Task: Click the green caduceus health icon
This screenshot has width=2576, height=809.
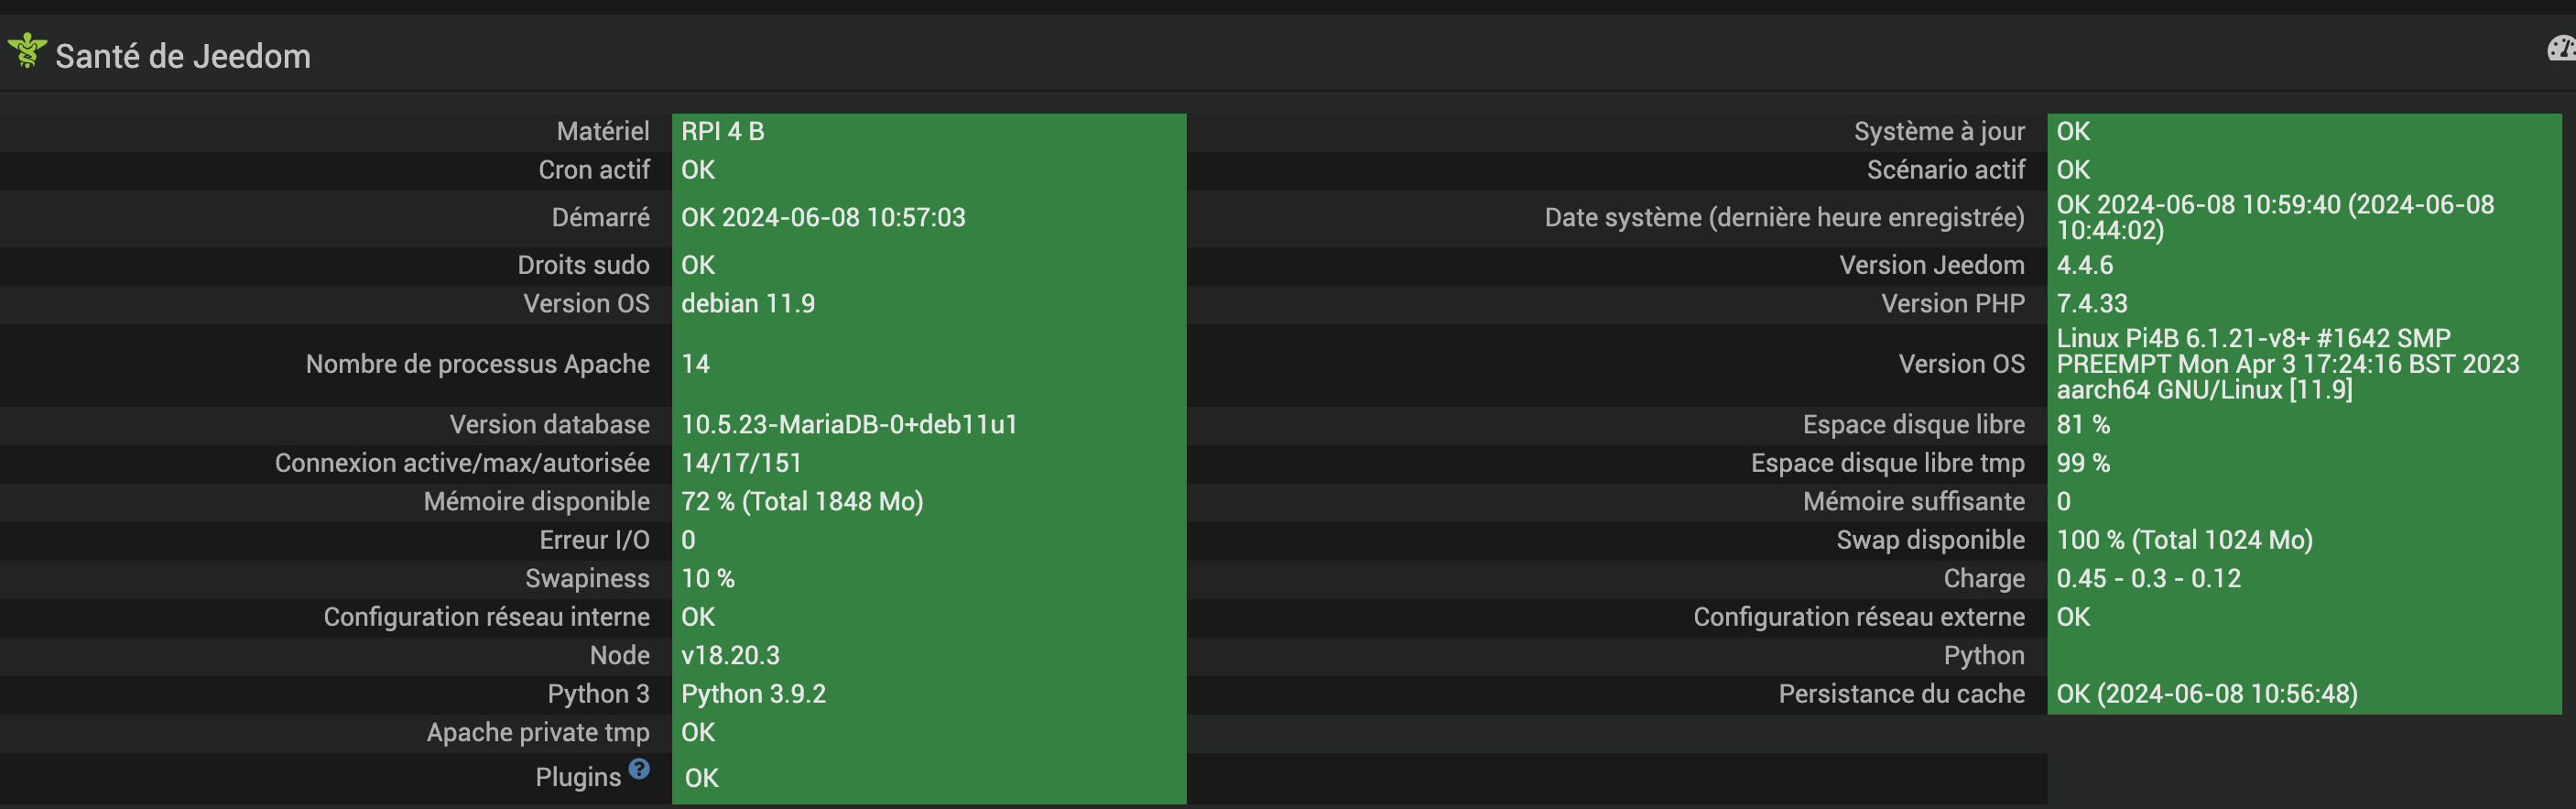Action: [27, 50]
